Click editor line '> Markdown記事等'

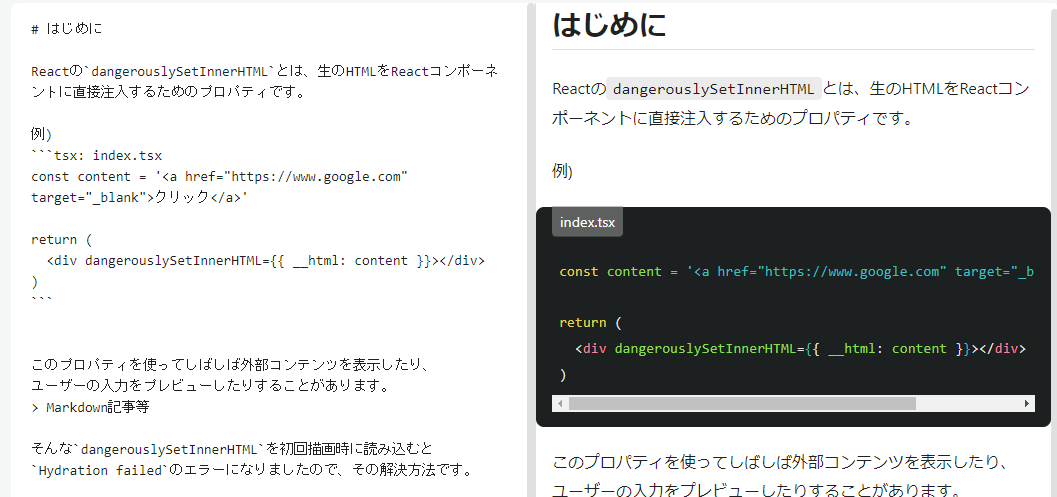coord(90,407)
